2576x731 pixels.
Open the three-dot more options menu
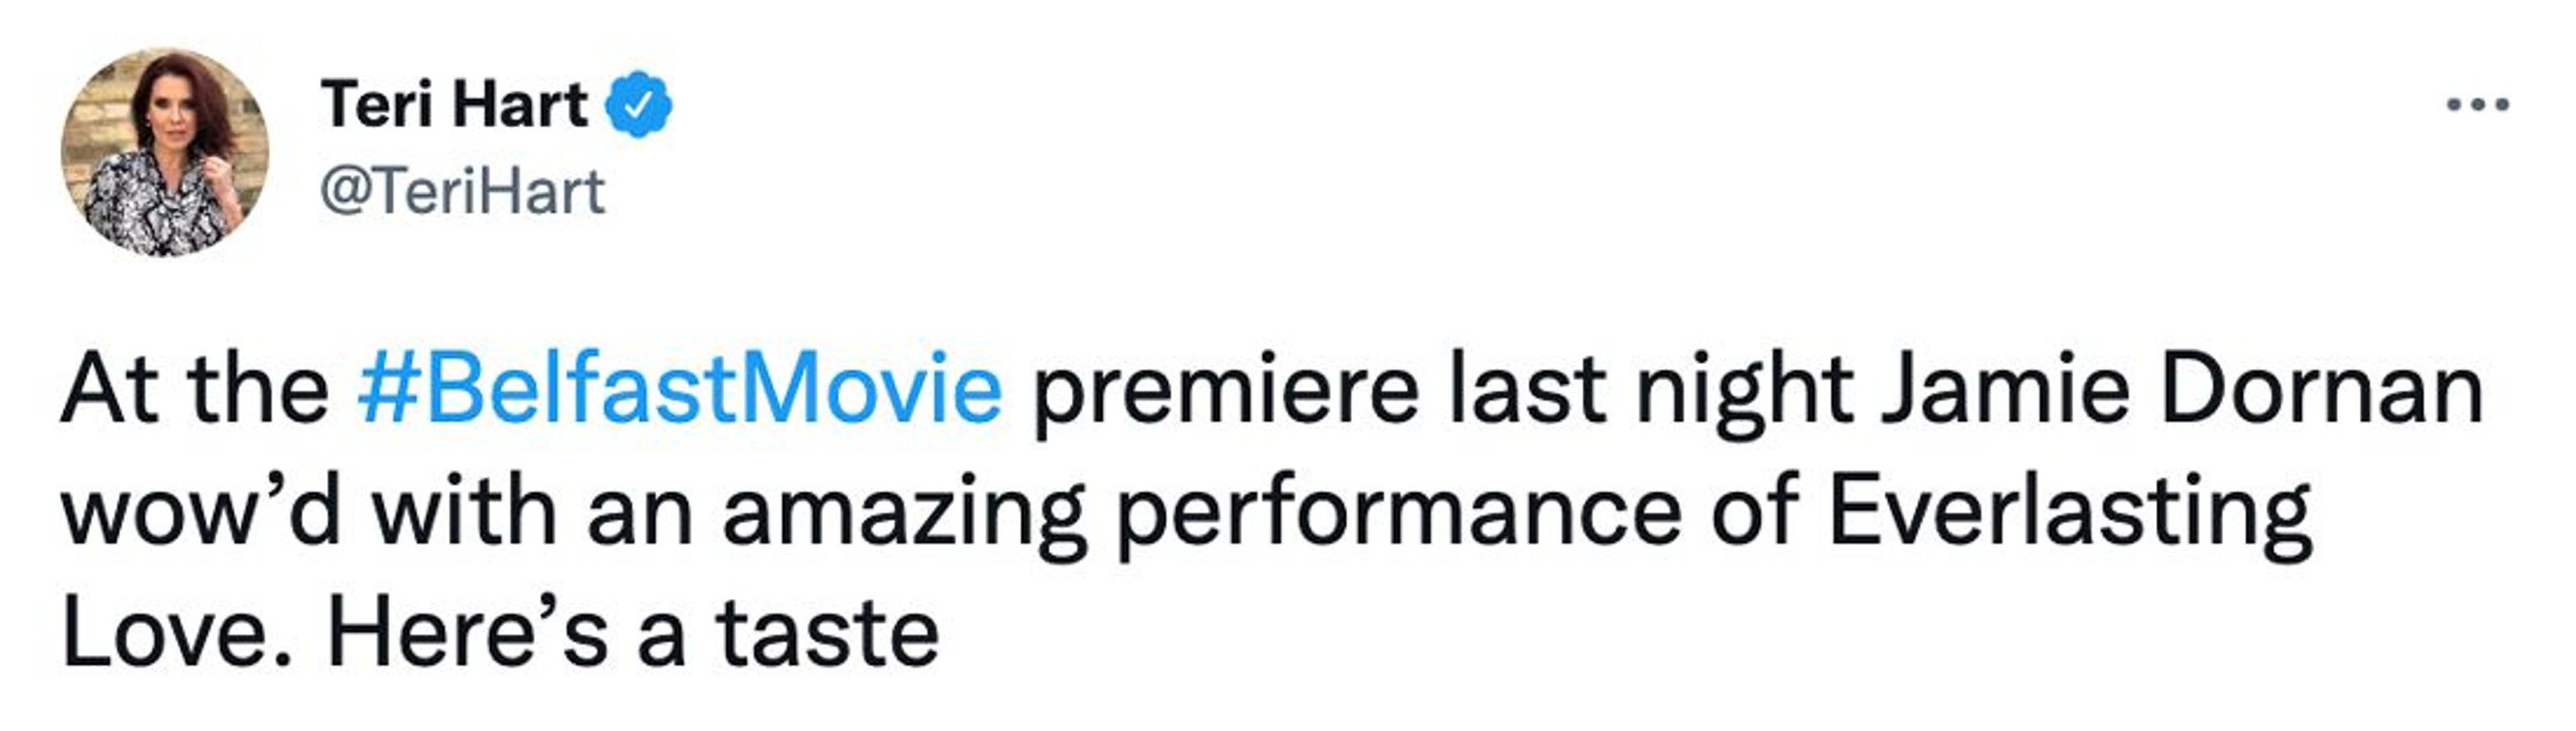[x=2477, y=105]
